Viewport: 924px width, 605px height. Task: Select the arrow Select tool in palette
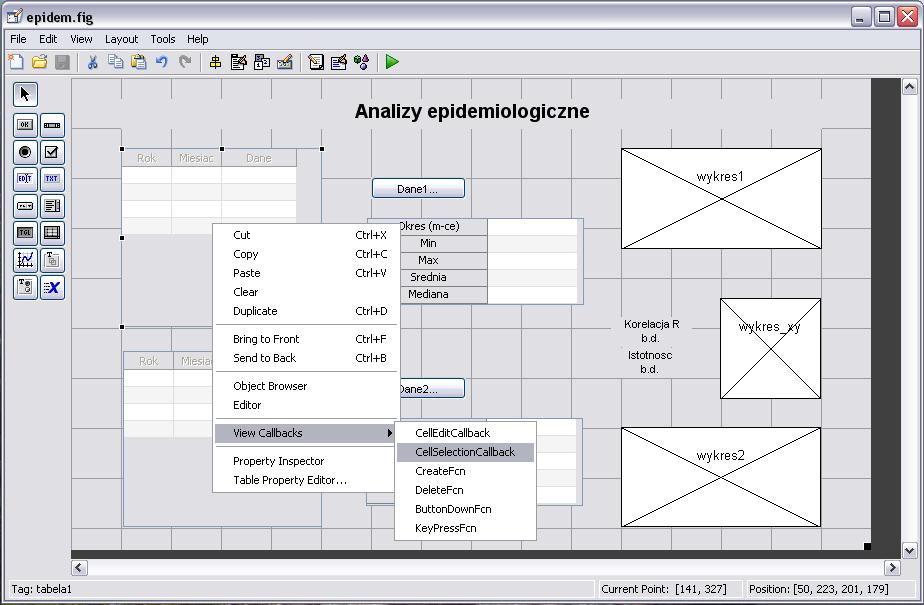25,94
